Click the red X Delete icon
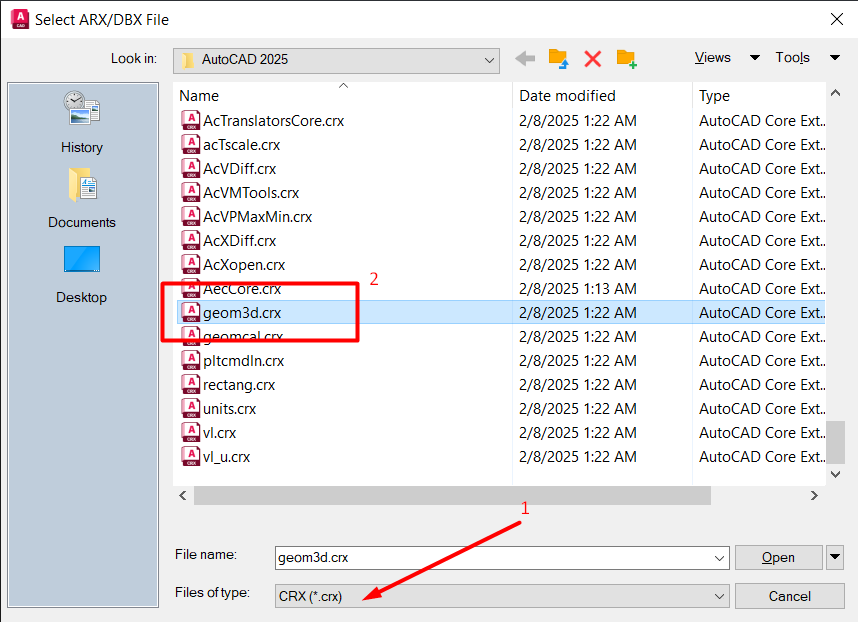 coord(593,59)
